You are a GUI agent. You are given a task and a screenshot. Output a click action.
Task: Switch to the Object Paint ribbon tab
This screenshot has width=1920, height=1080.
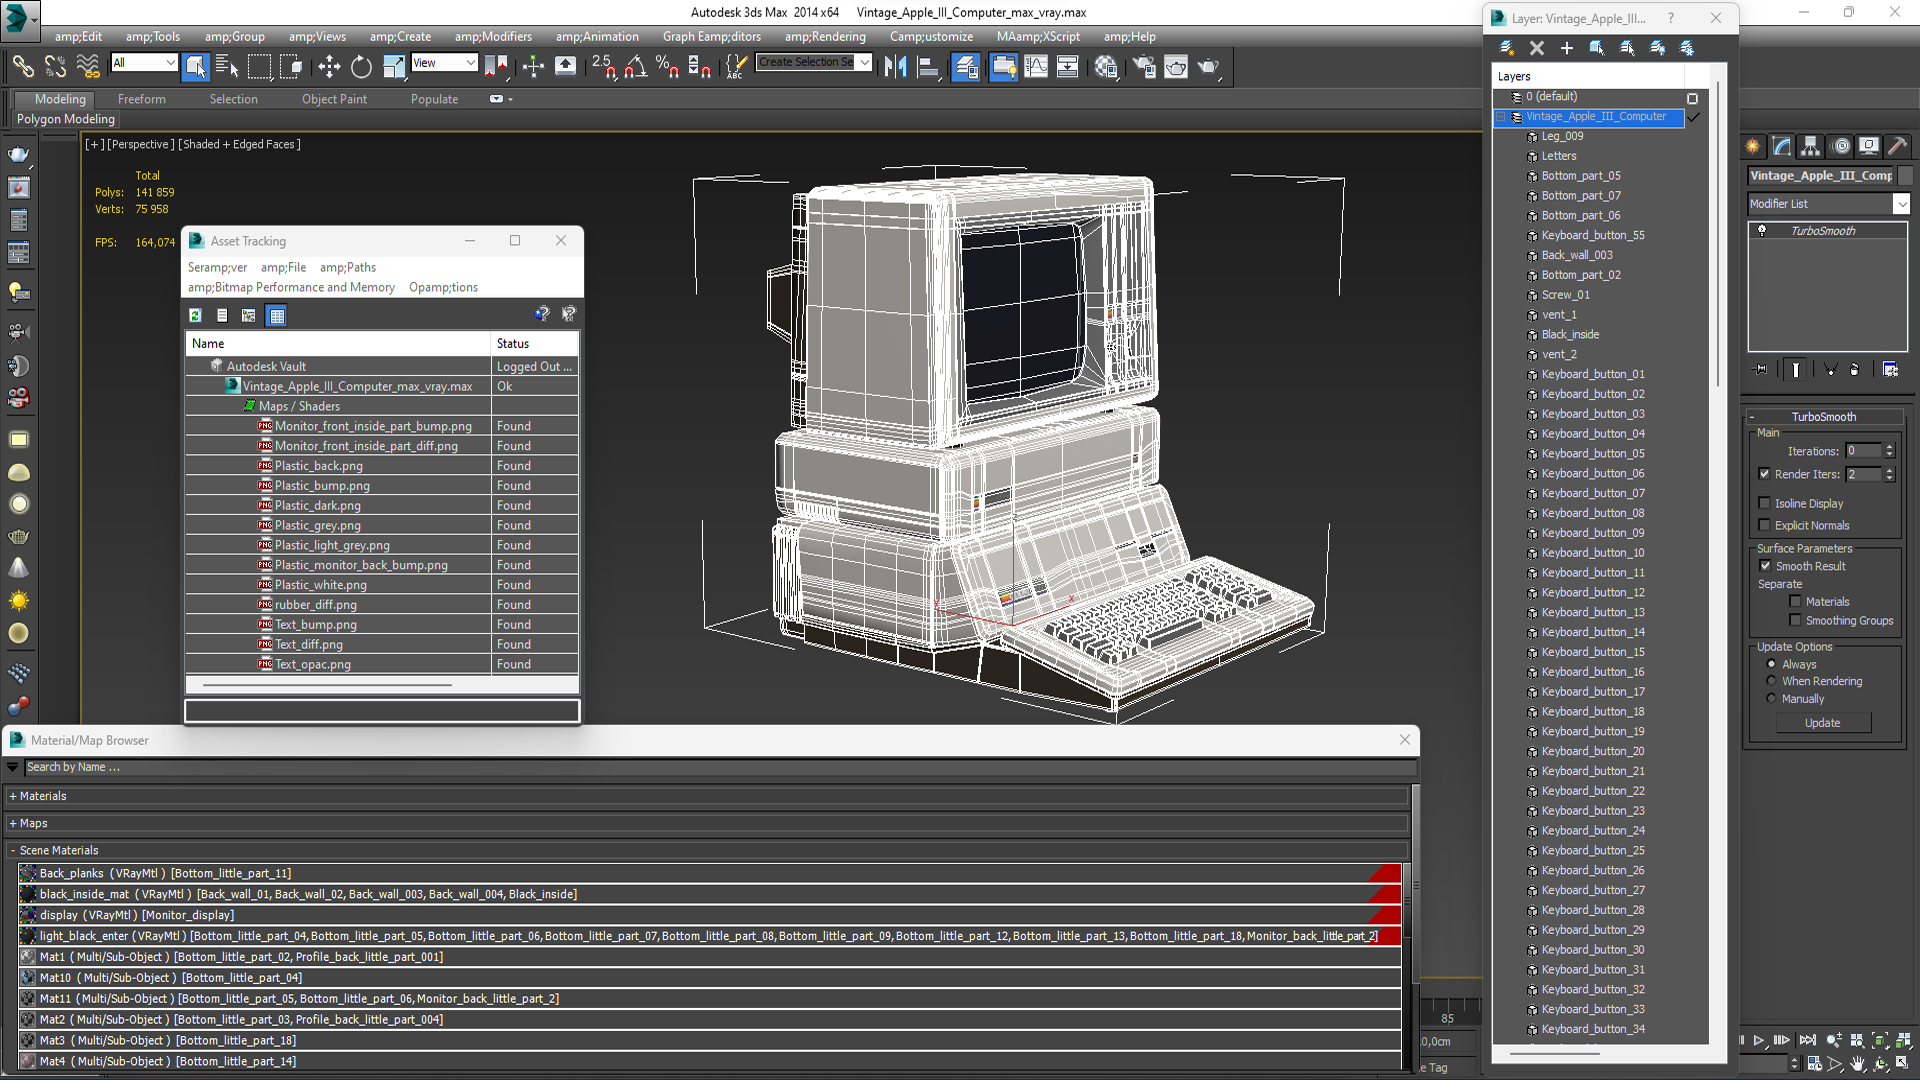[x=334, y=99]
